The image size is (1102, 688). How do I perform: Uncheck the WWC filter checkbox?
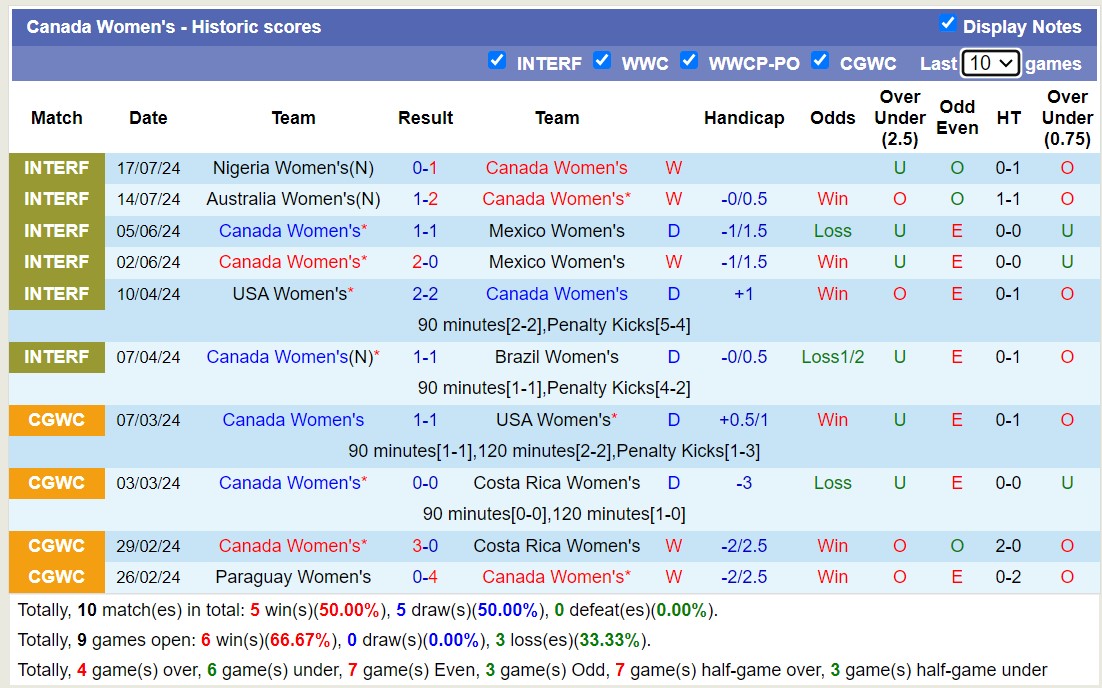point(602,61)
